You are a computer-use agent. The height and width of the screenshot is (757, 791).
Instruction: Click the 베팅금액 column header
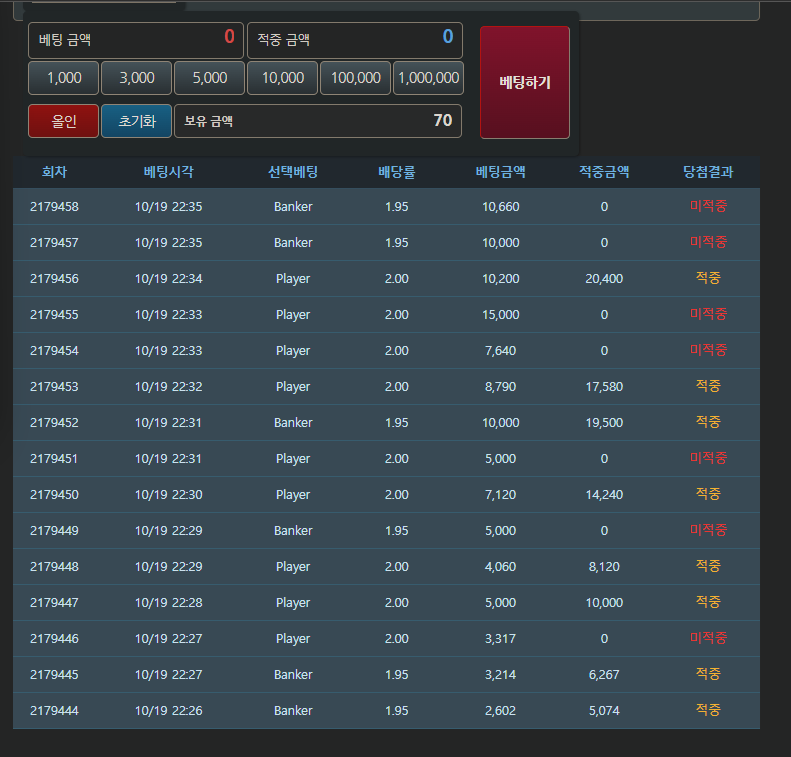[x=500, y=172]
